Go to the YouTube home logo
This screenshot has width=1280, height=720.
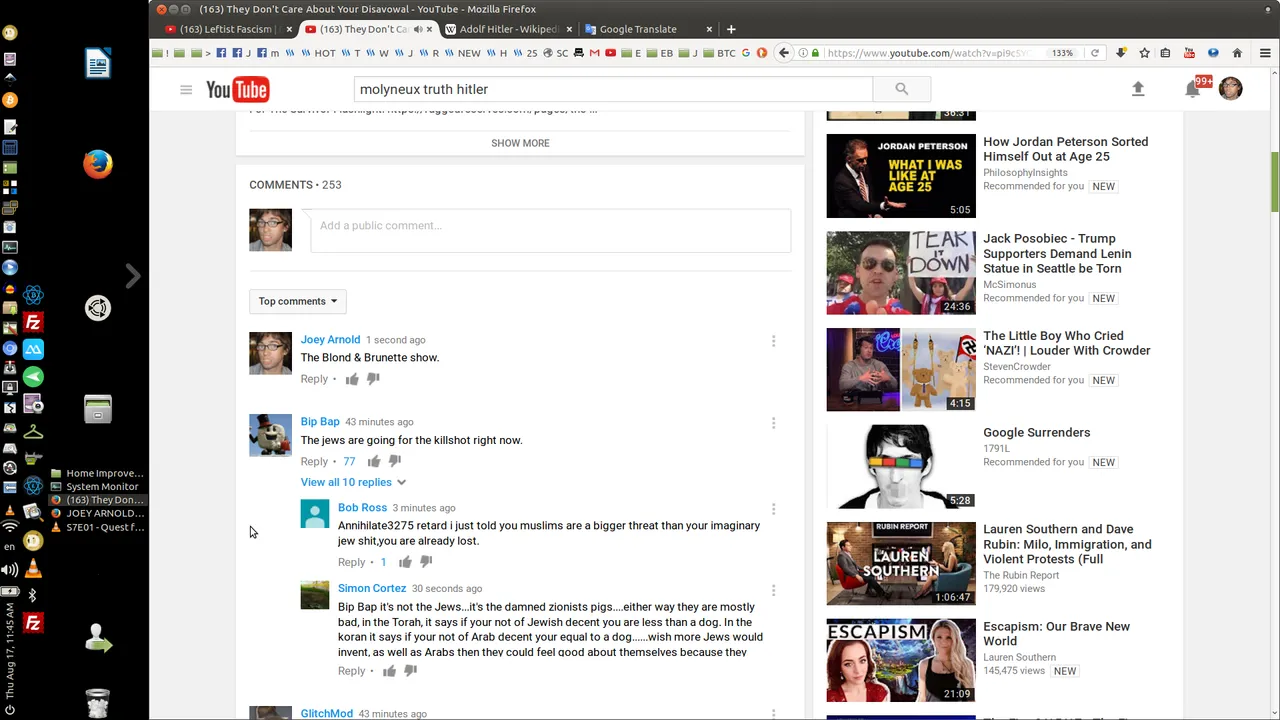pos(237,90)
